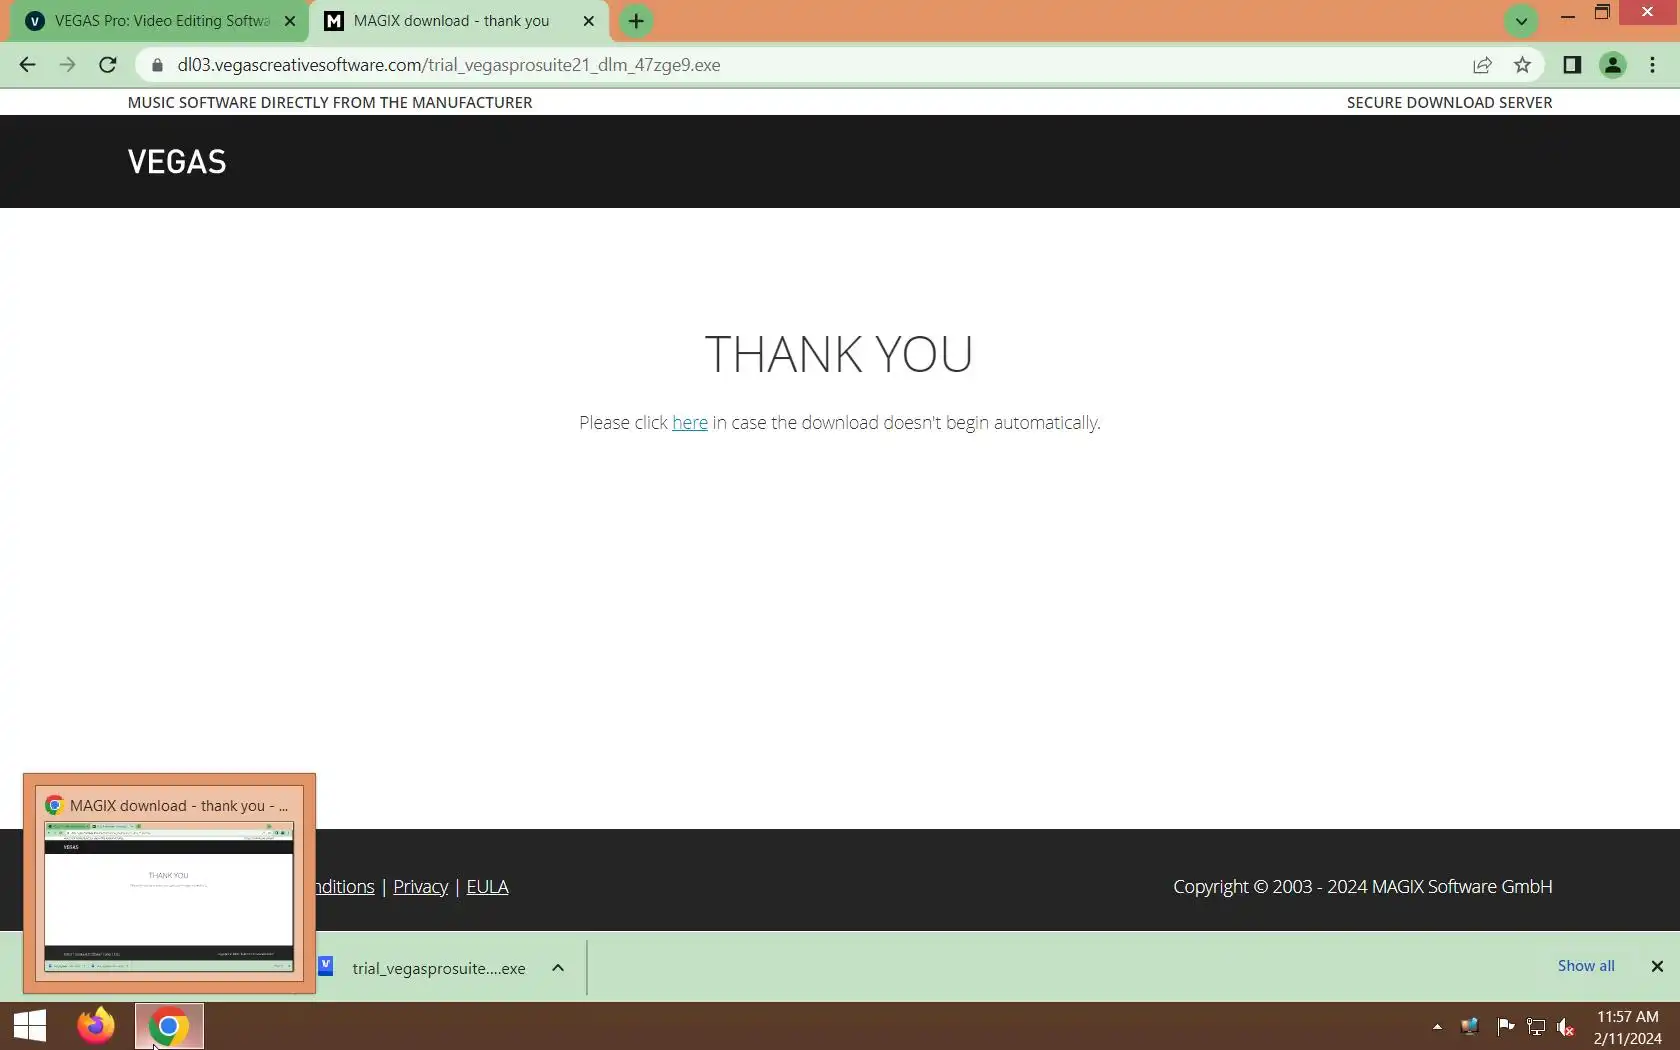Open the EULA link in footer
Screen dimensions: 1680x1050
(x=487, y=887)
